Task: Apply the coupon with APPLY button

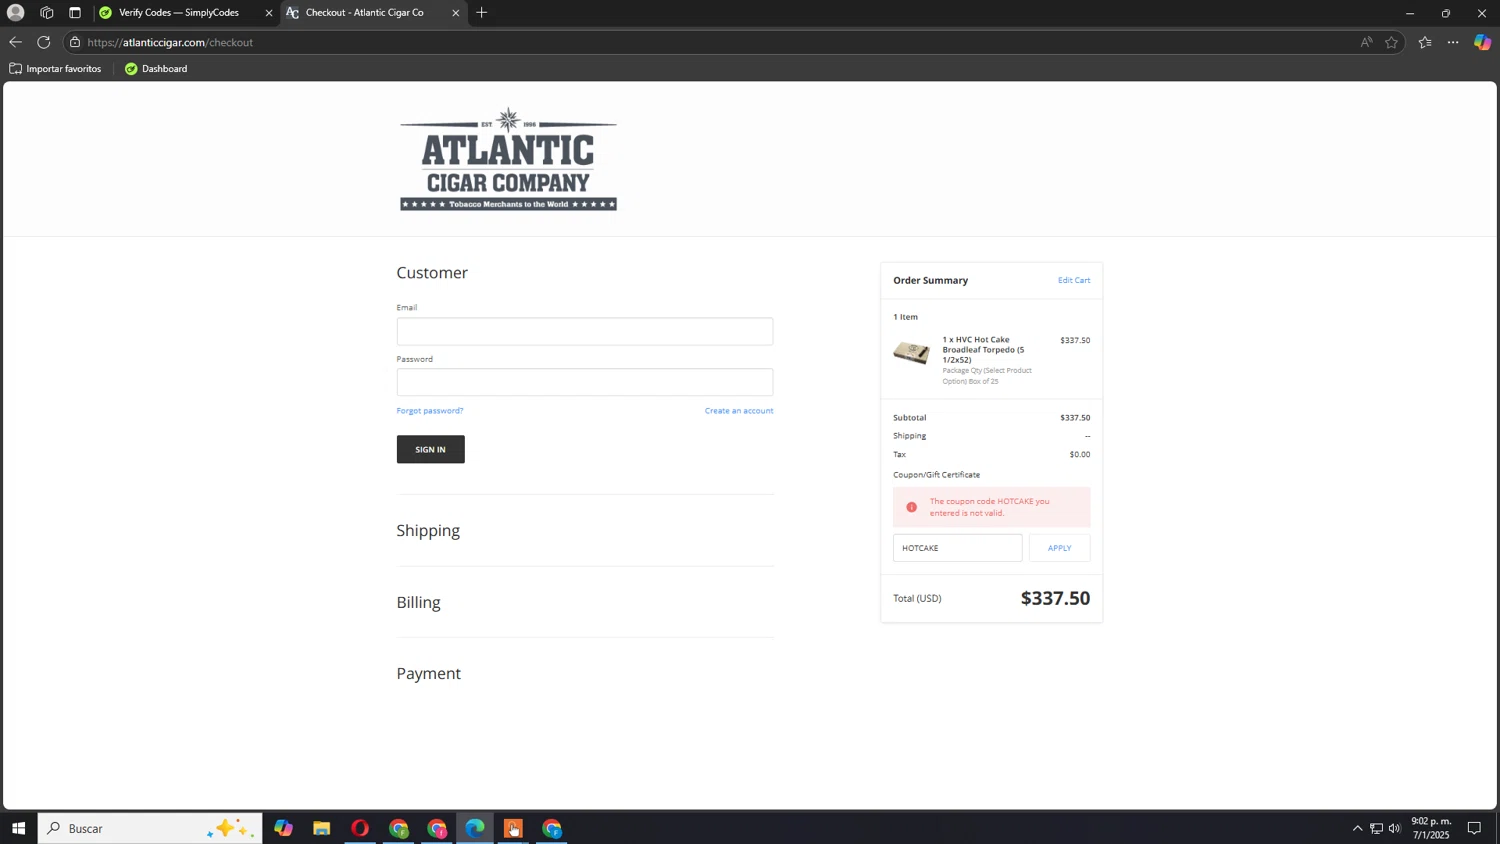Action: [1059, 548]
